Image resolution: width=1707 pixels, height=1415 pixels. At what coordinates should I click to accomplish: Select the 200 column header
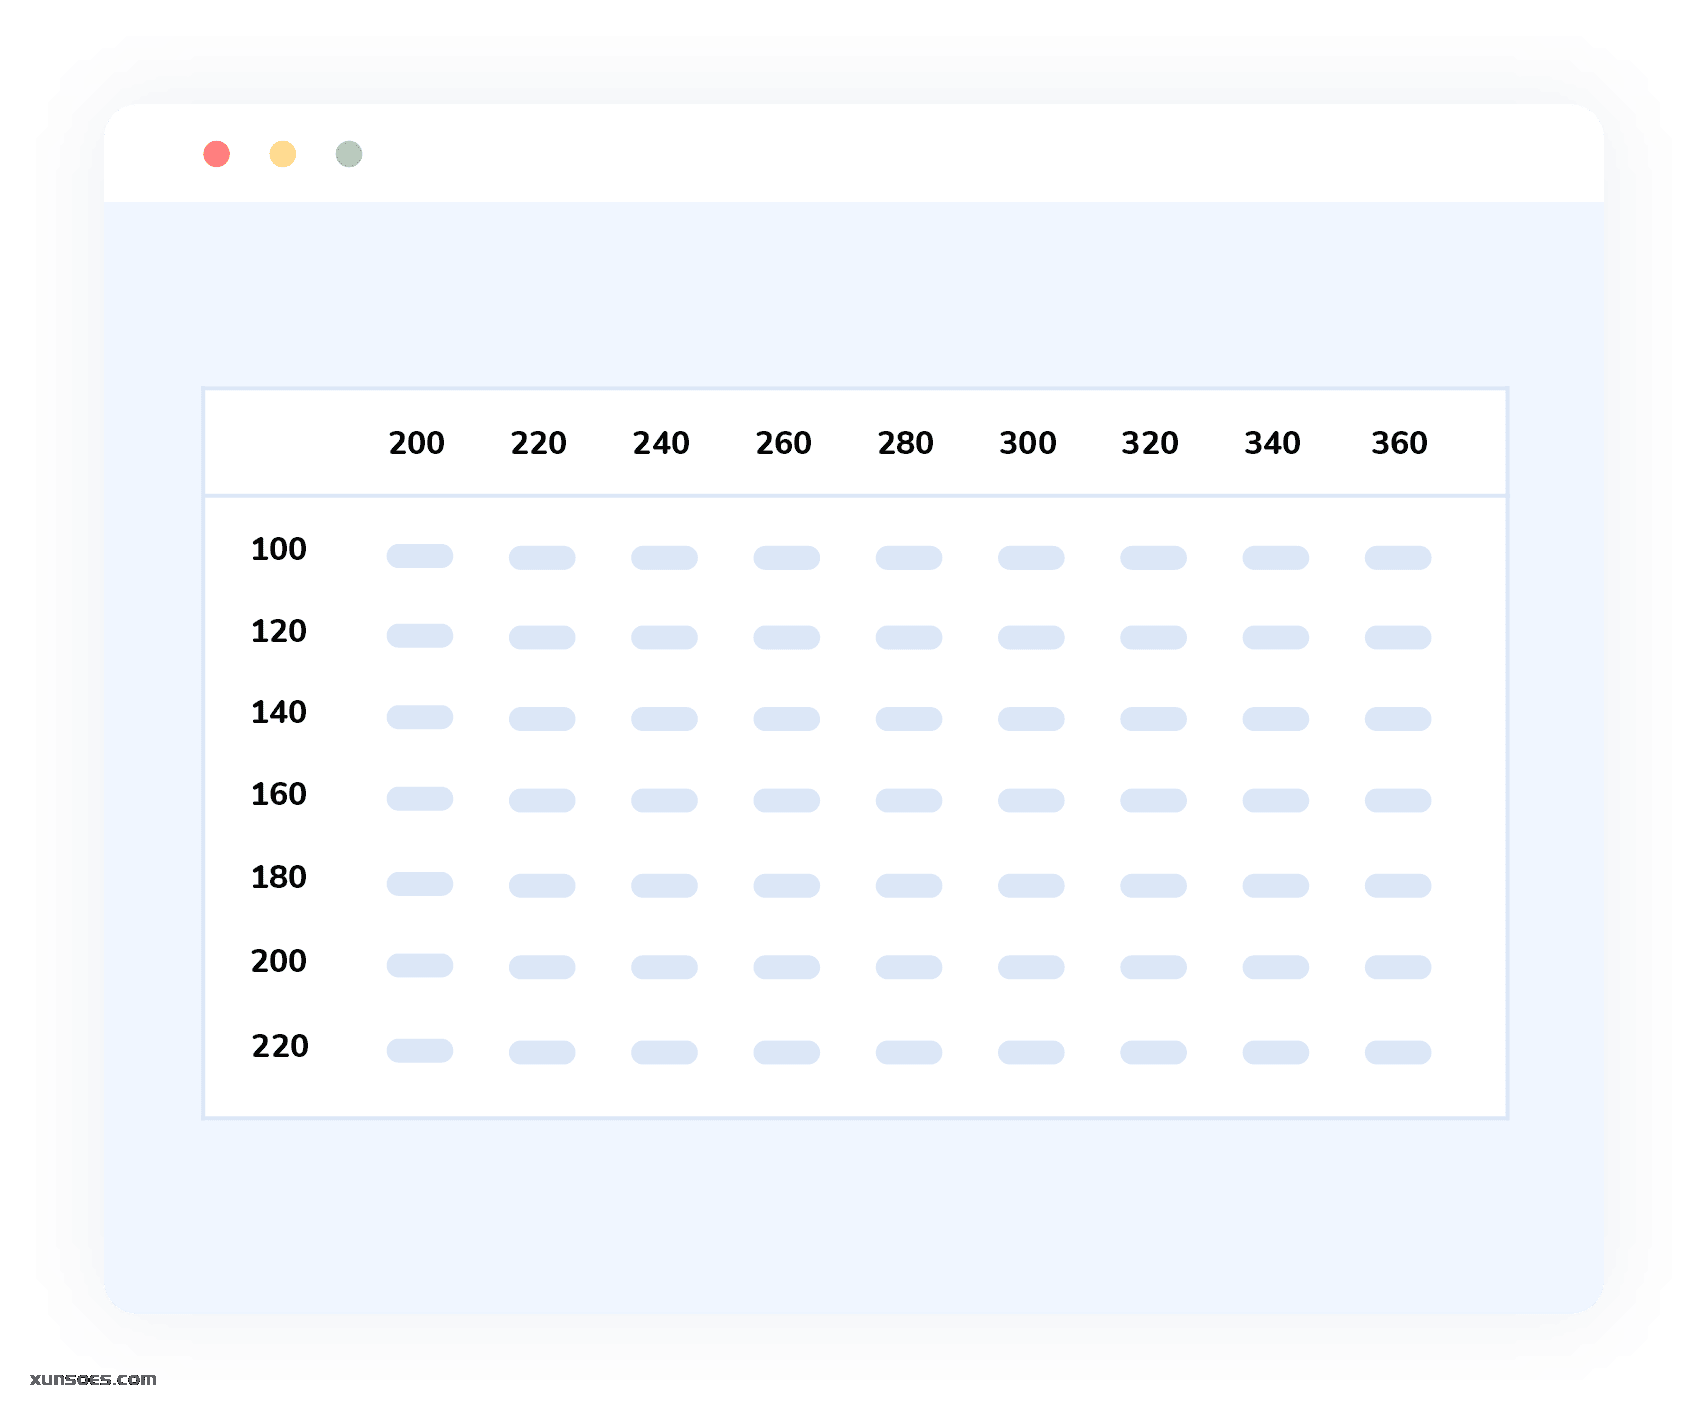pos(417,443)
